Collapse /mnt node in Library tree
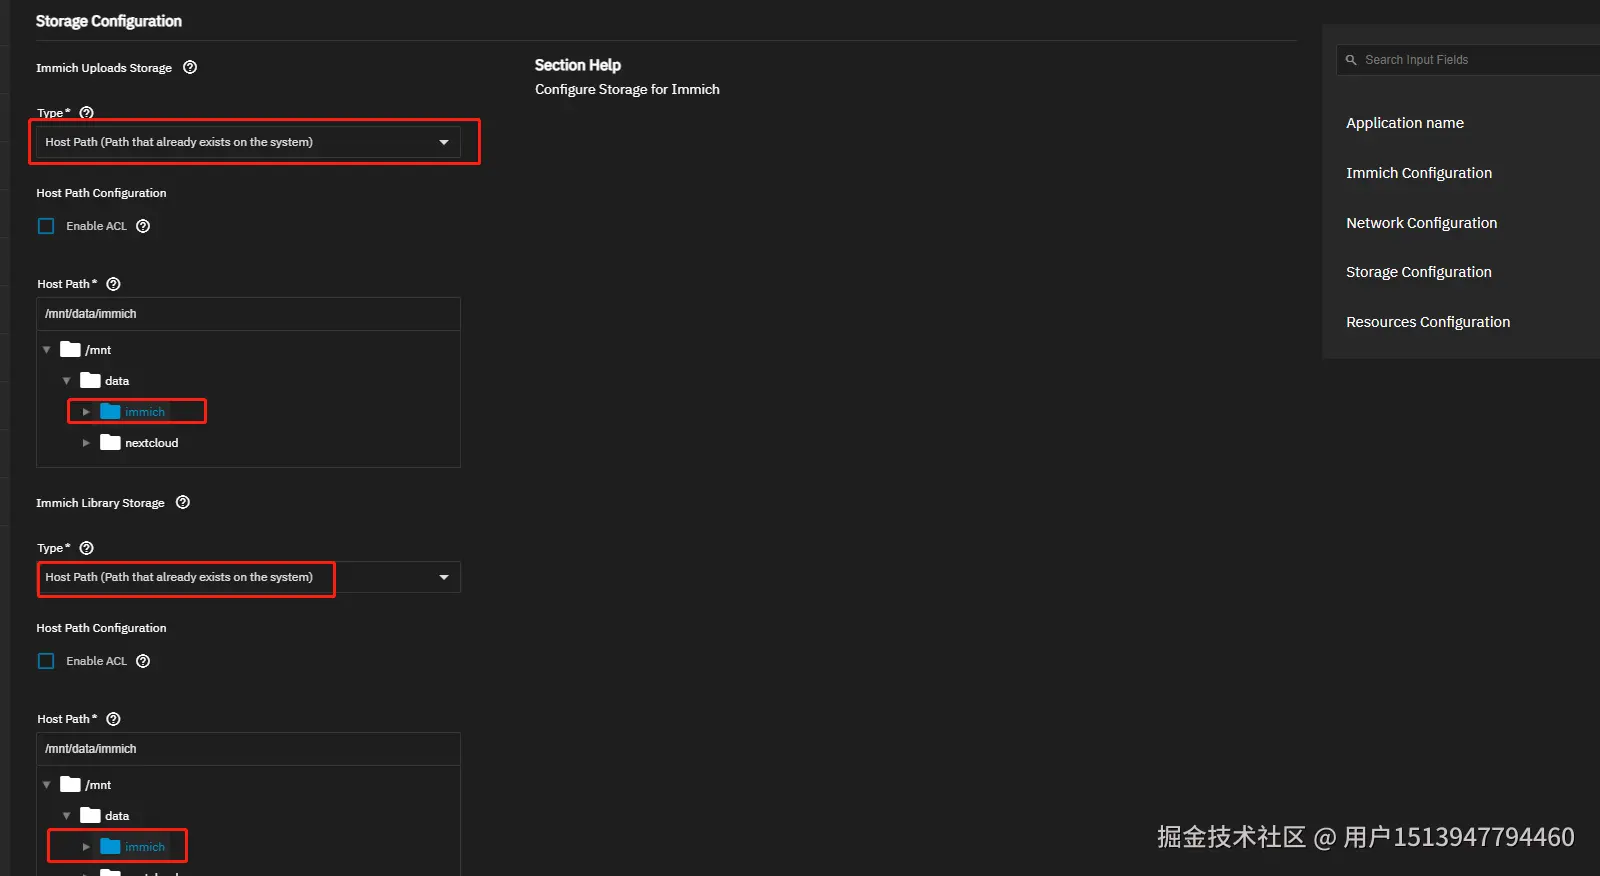This screenshot has height=876, width=1600. click(x=46, y=785)
